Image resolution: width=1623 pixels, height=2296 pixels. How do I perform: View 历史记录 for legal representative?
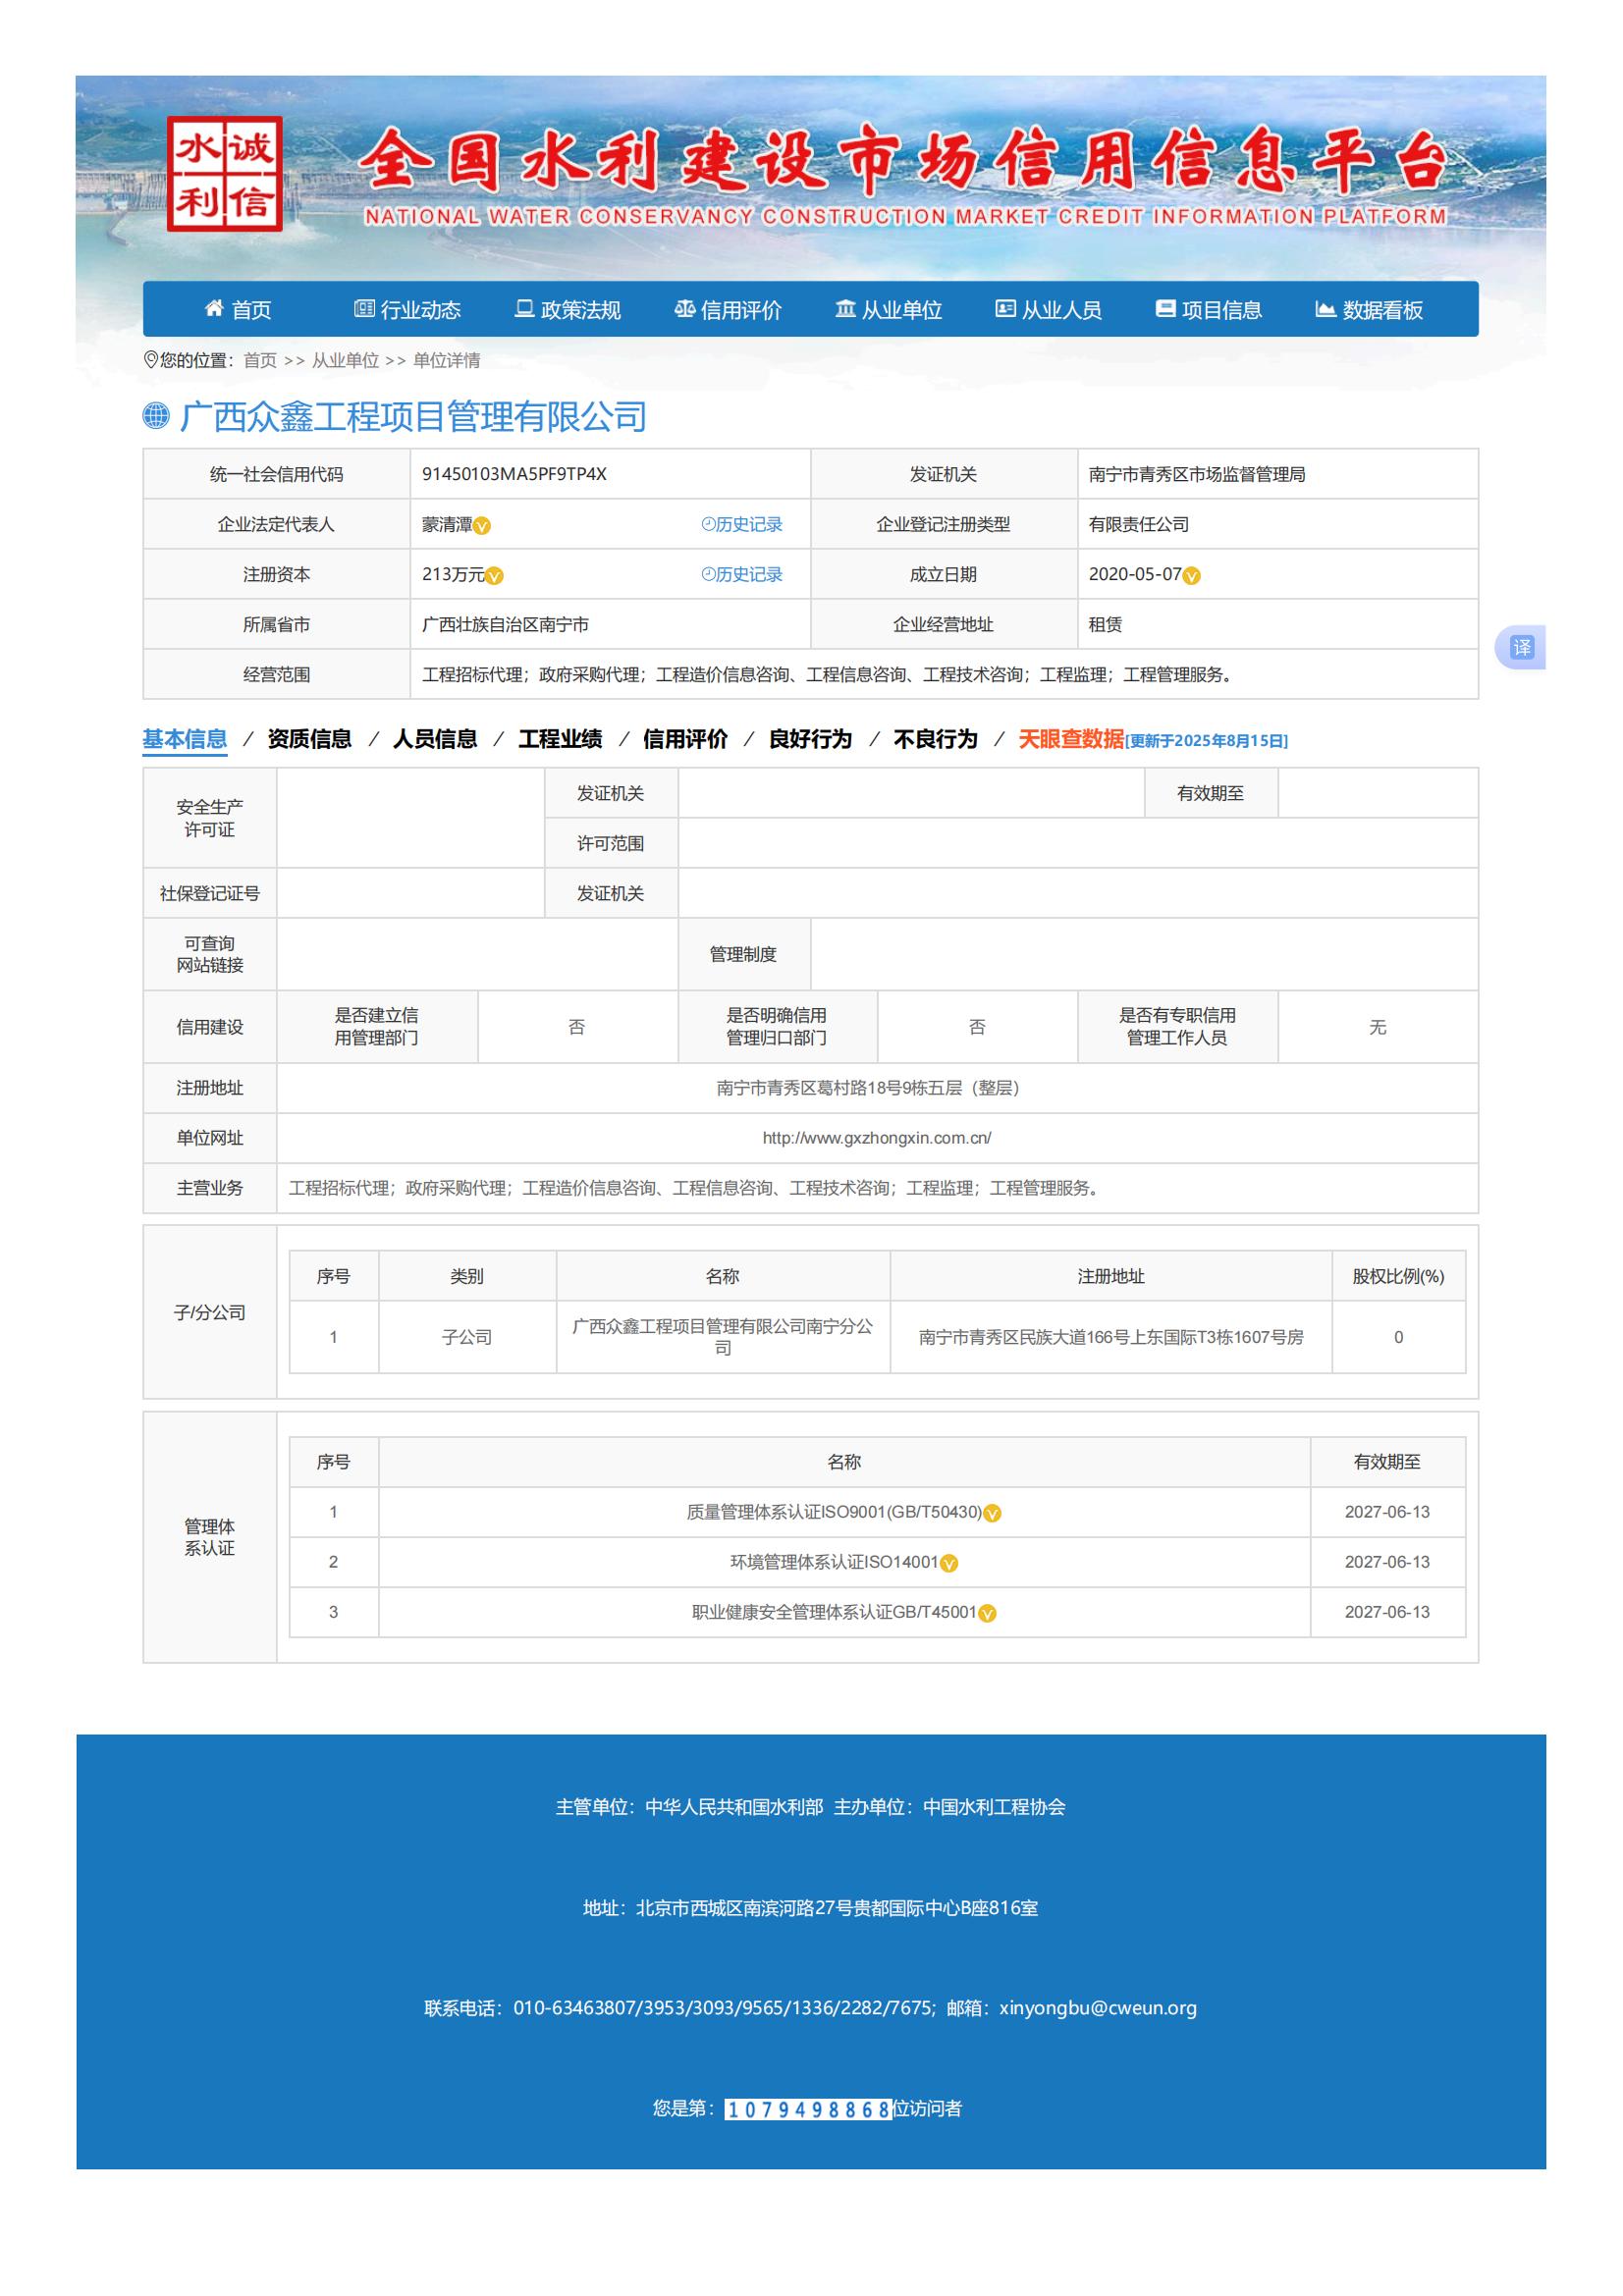[x=742, y=525]
